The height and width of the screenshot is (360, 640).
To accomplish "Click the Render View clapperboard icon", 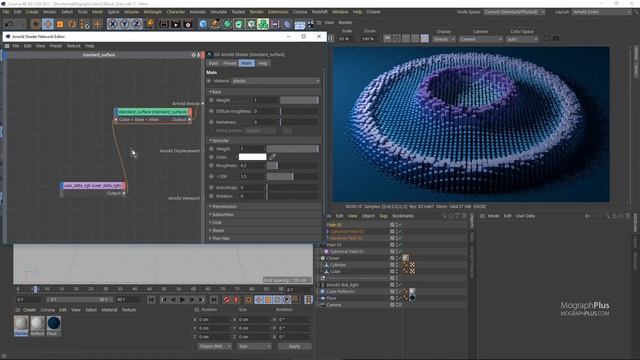I will 164,24.
